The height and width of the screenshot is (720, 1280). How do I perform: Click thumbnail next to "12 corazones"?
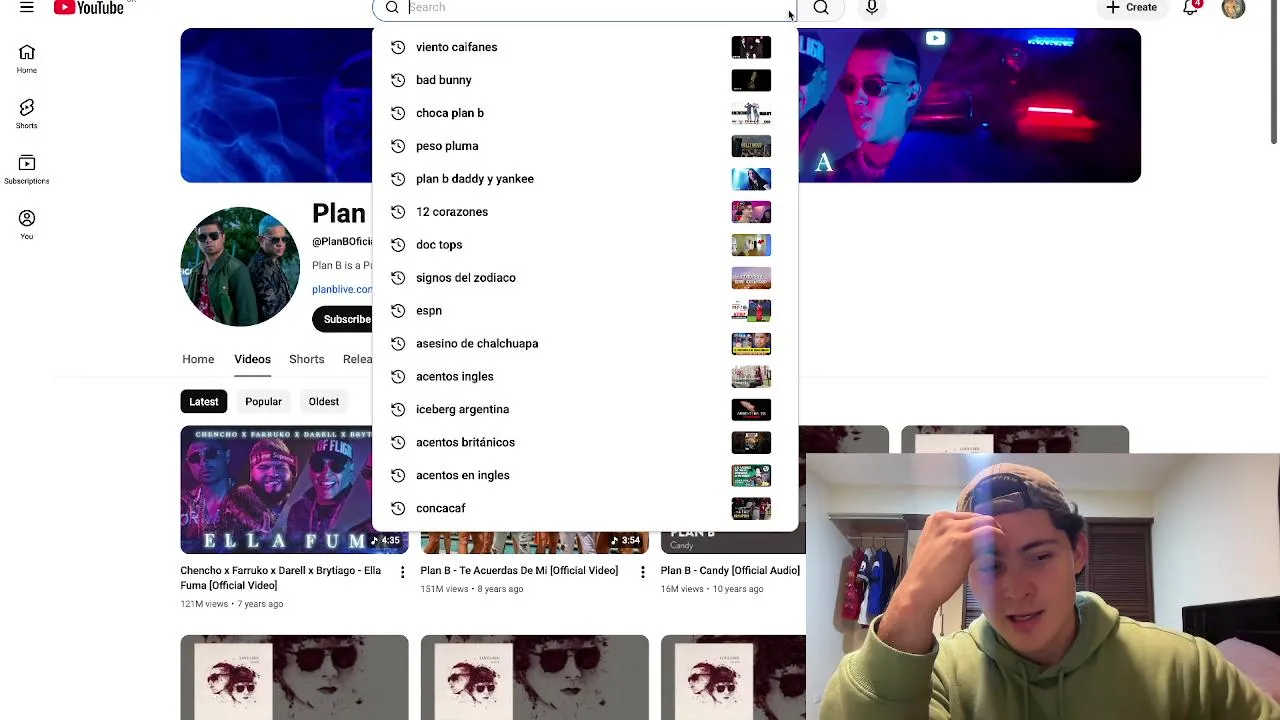click(751, 212)
